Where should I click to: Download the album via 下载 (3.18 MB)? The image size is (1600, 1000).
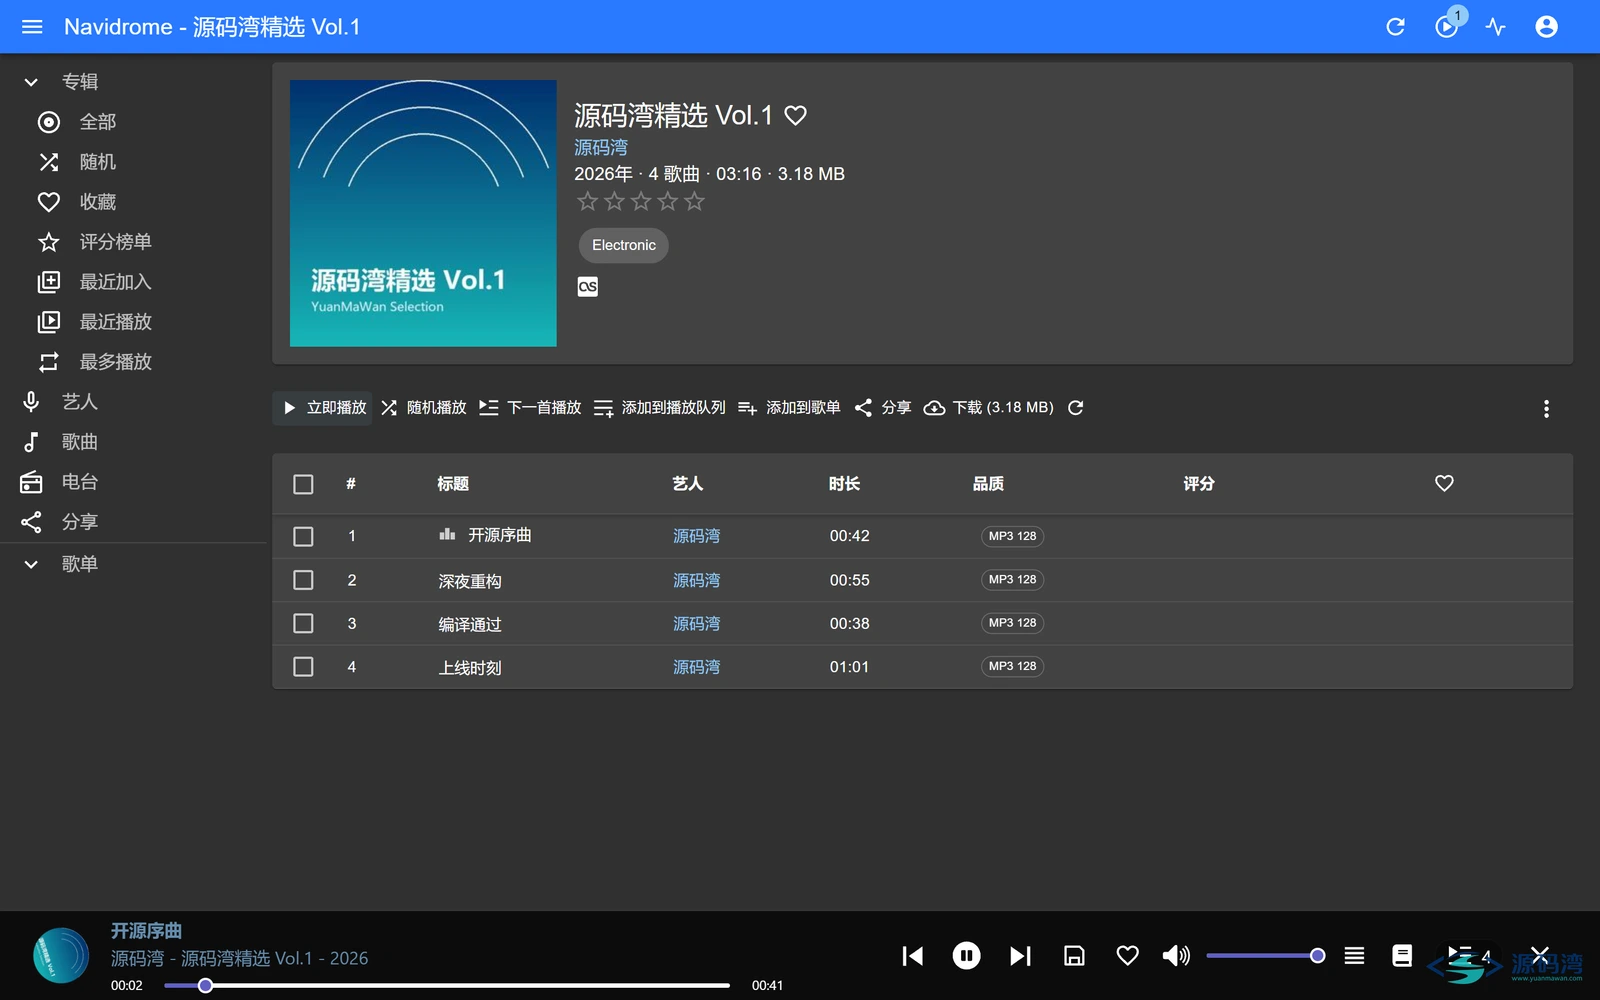coord(988,408)
